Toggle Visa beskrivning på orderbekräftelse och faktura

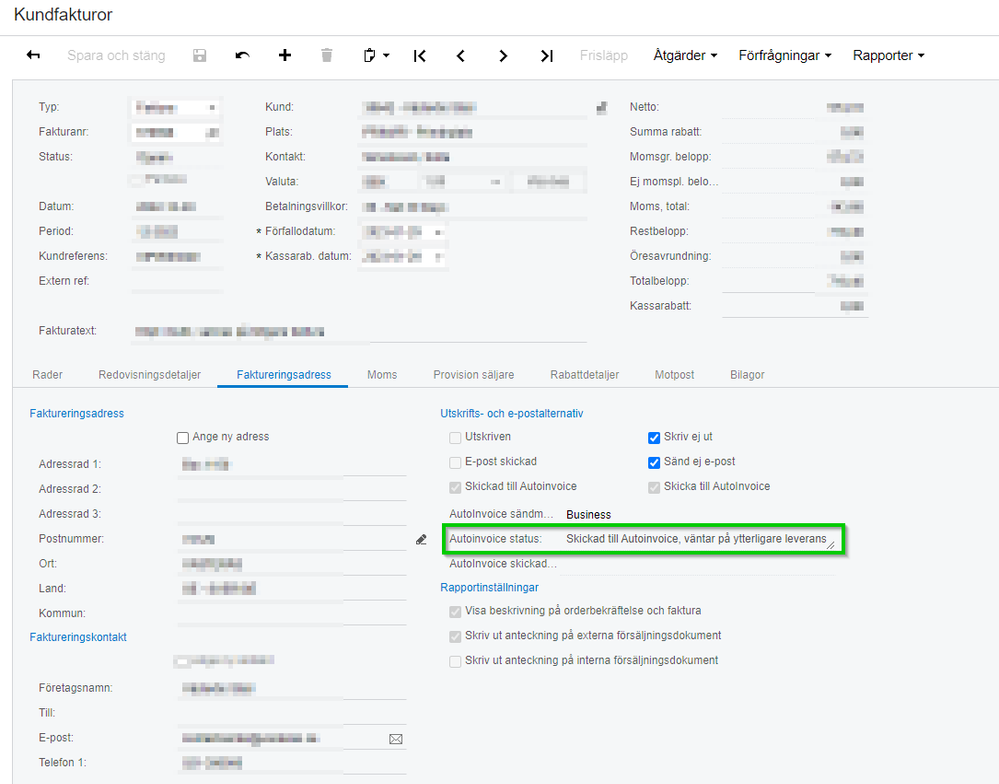tap(455, 611)
